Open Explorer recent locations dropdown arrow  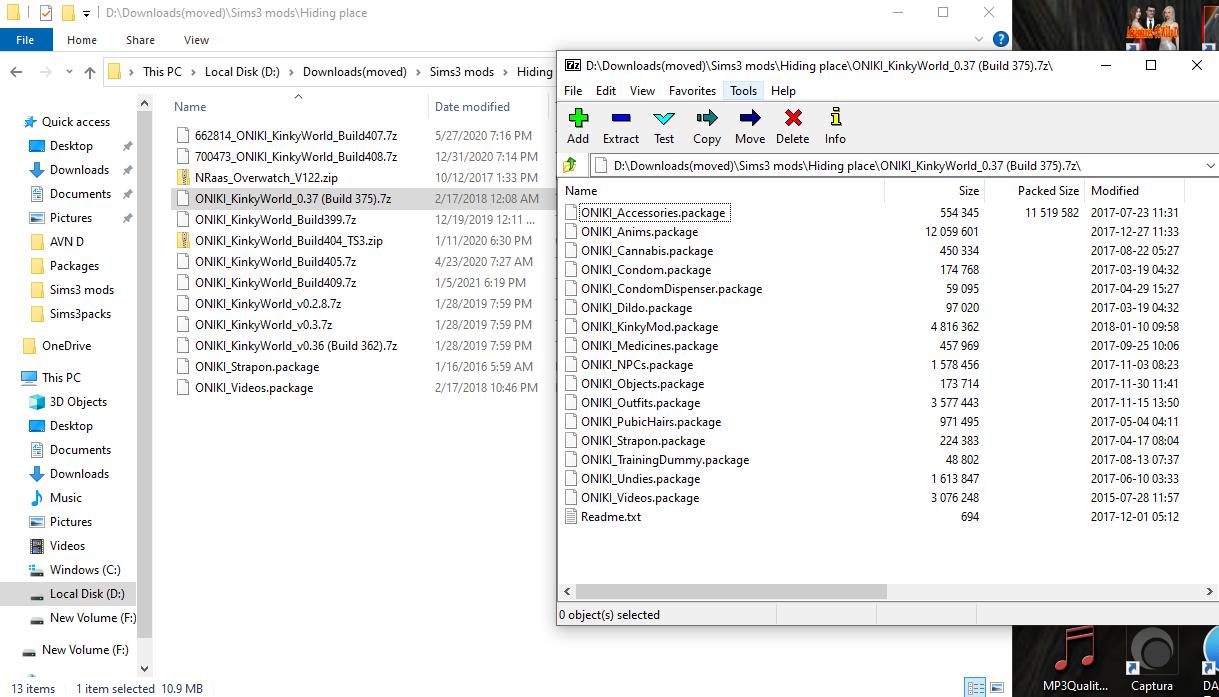[x=68, y=72]
